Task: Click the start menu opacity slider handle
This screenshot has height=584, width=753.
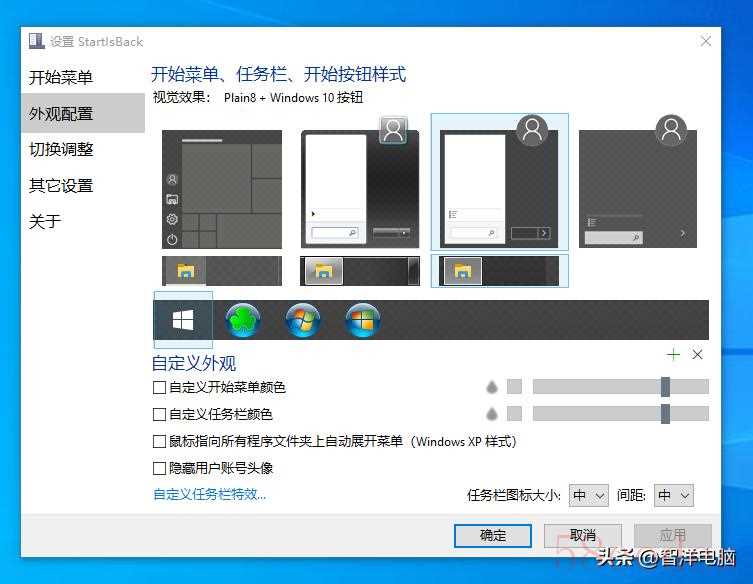Action: [x=665, y=387]
